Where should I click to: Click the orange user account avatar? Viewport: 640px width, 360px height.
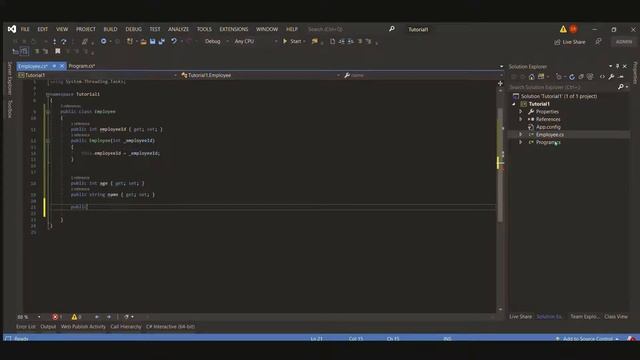[x=573, y=29]
